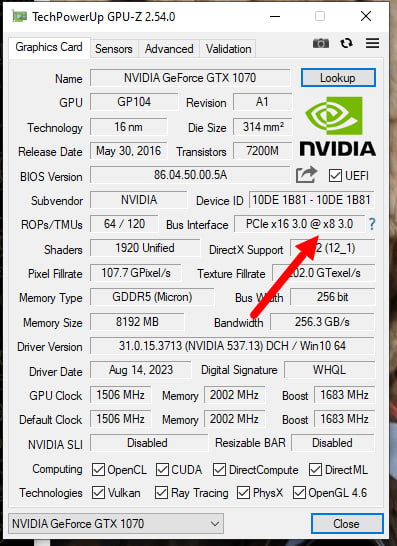Click the Device ID field 10DE 1B81
This screenshot has width=397, height=546.
312,200
